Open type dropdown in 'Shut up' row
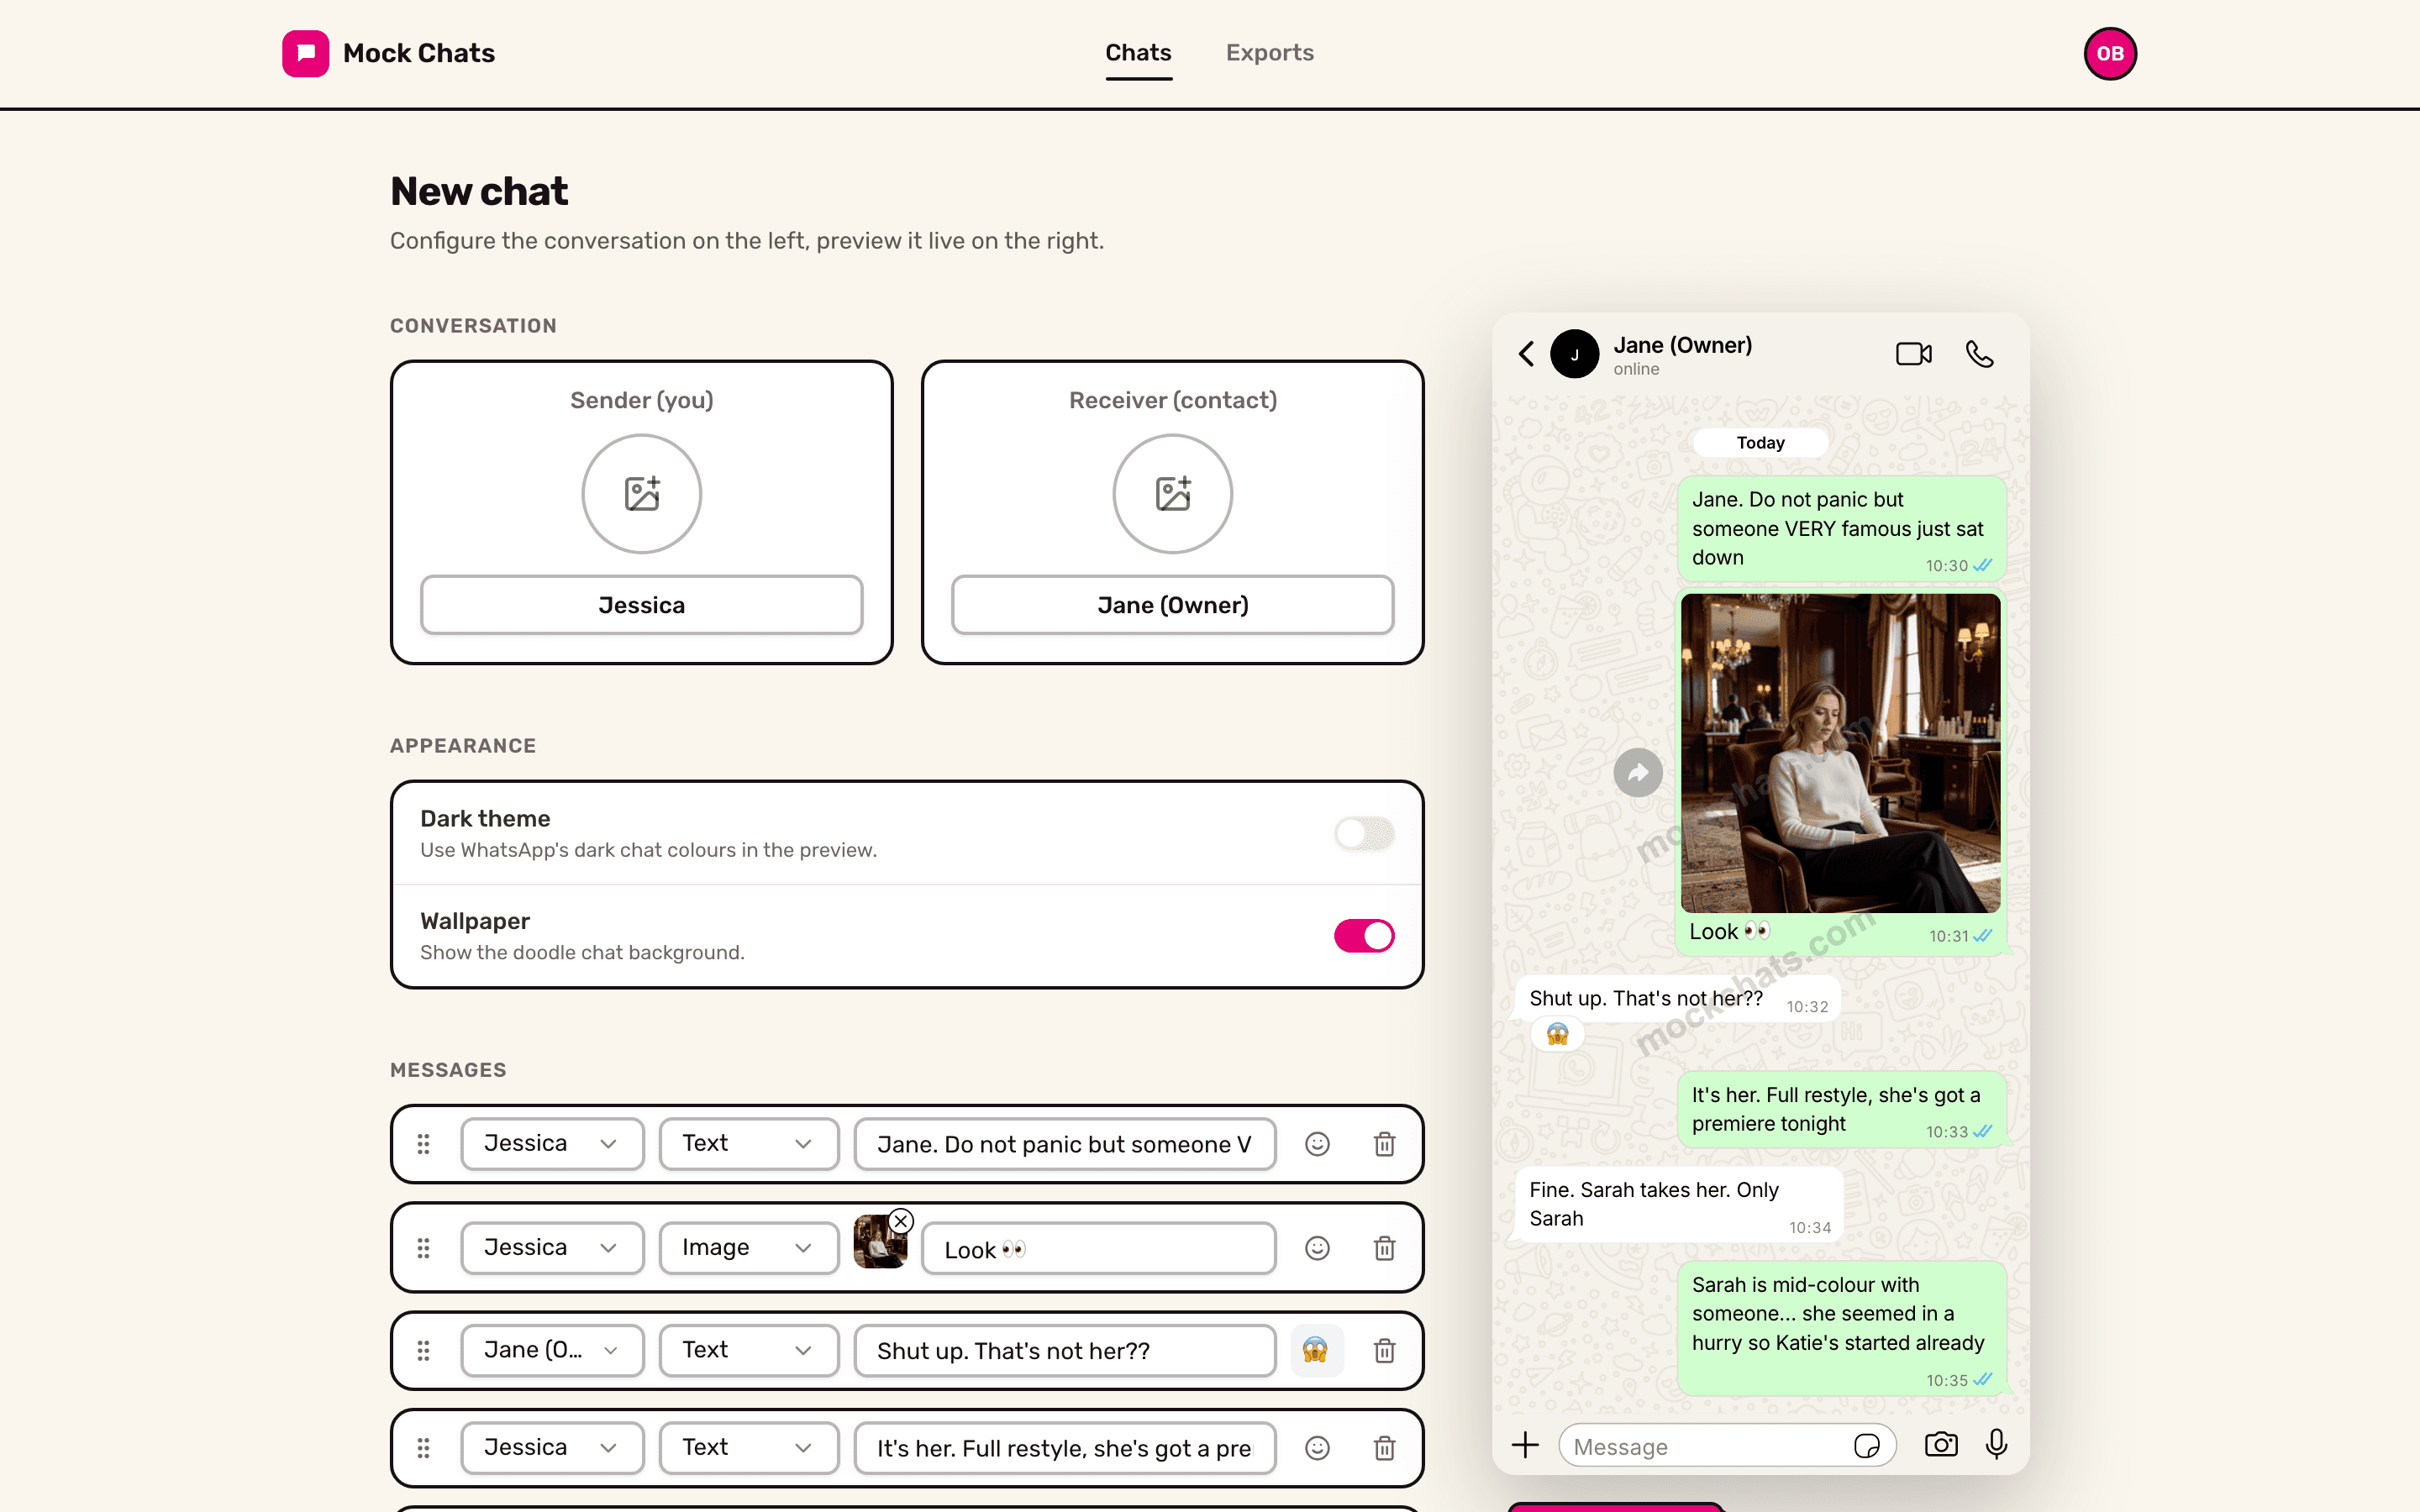 pos(749,1351)
